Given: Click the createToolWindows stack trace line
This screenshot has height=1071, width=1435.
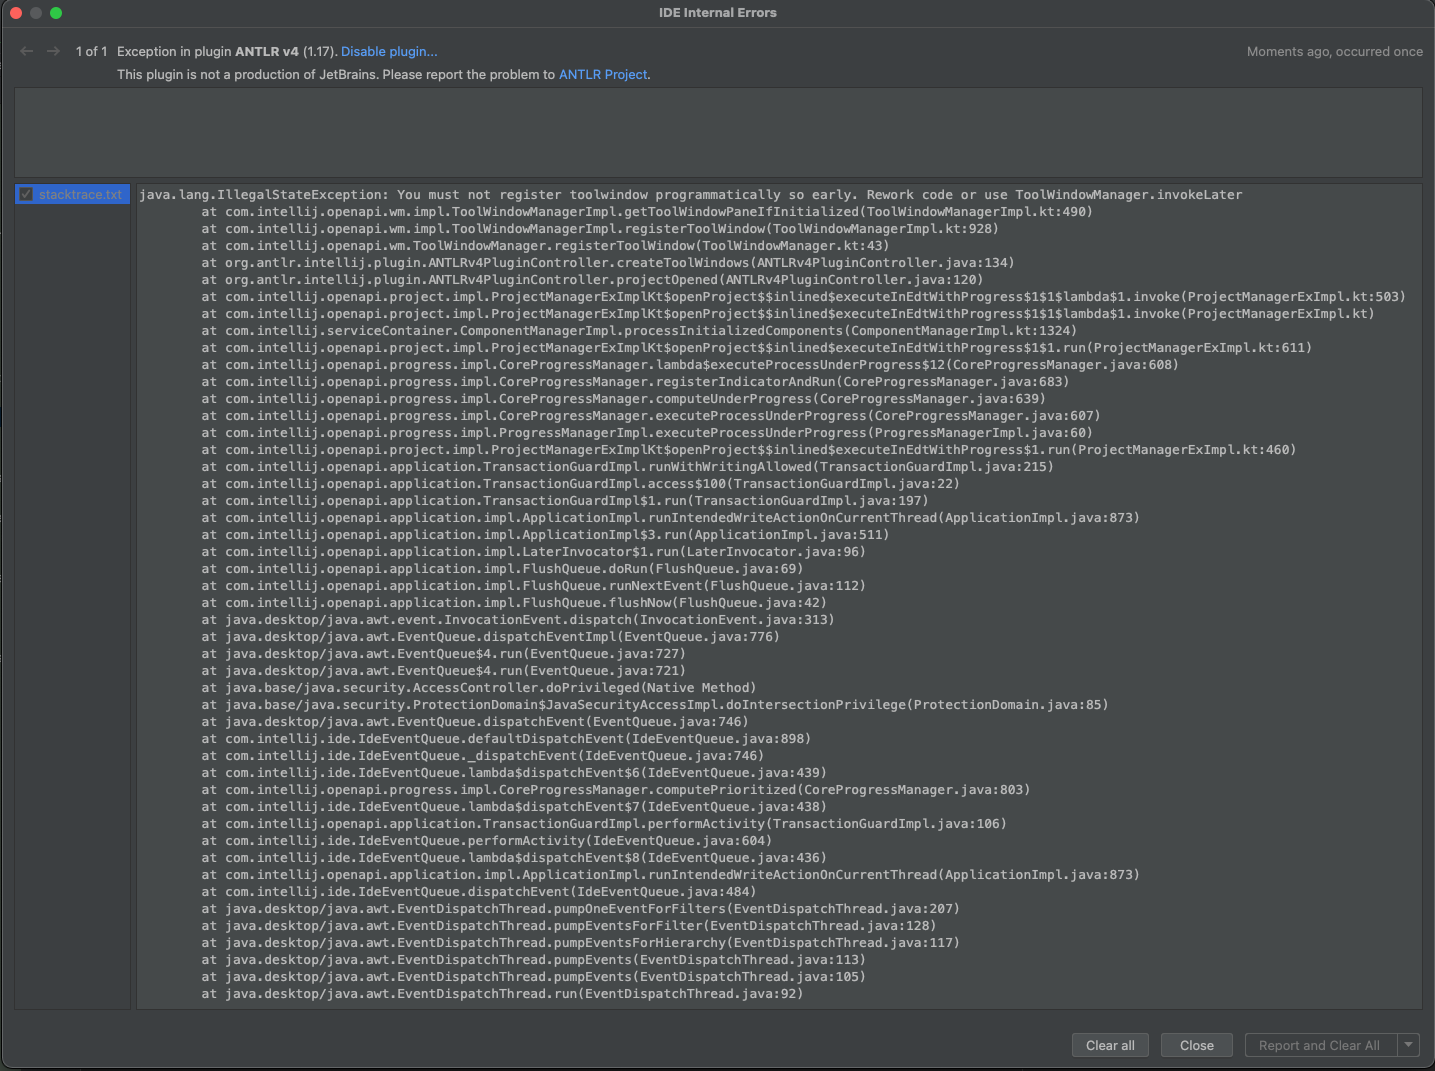Looking at the screenshot, I should (x=608, y=262).
